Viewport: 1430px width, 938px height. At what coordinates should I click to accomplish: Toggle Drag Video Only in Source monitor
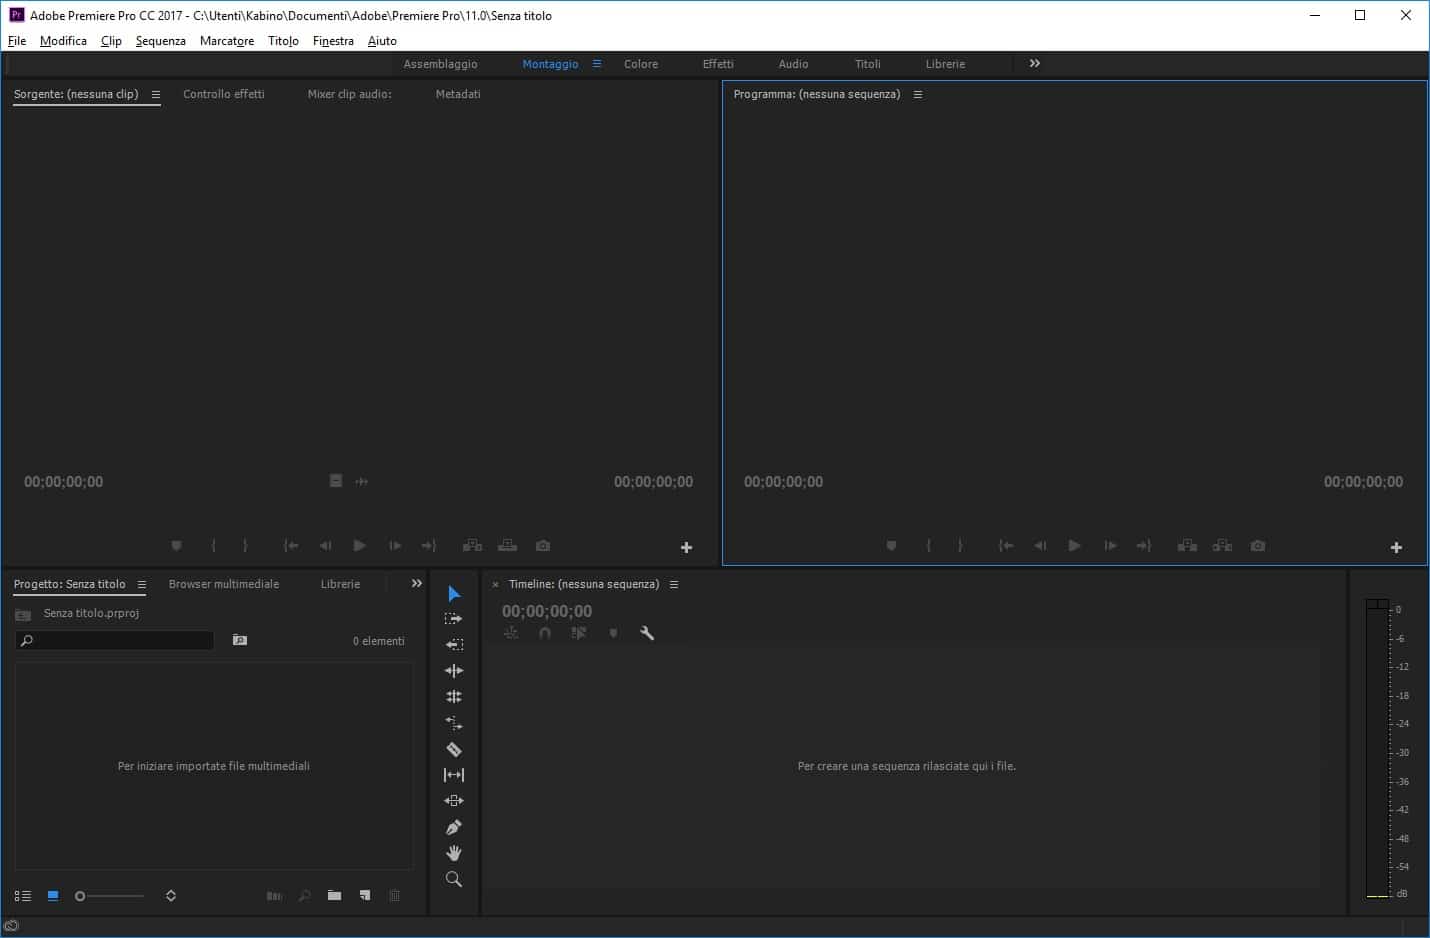[x=336, y=481]
